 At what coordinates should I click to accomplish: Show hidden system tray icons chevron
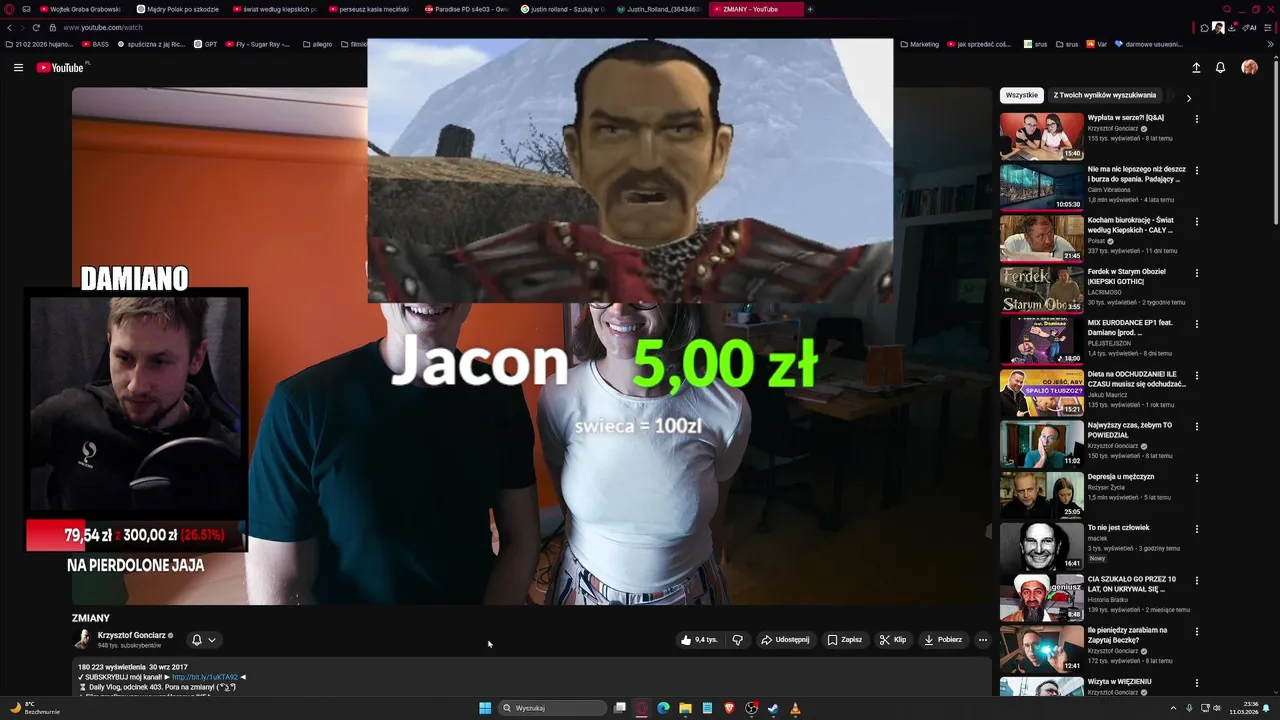point(1173,708)
